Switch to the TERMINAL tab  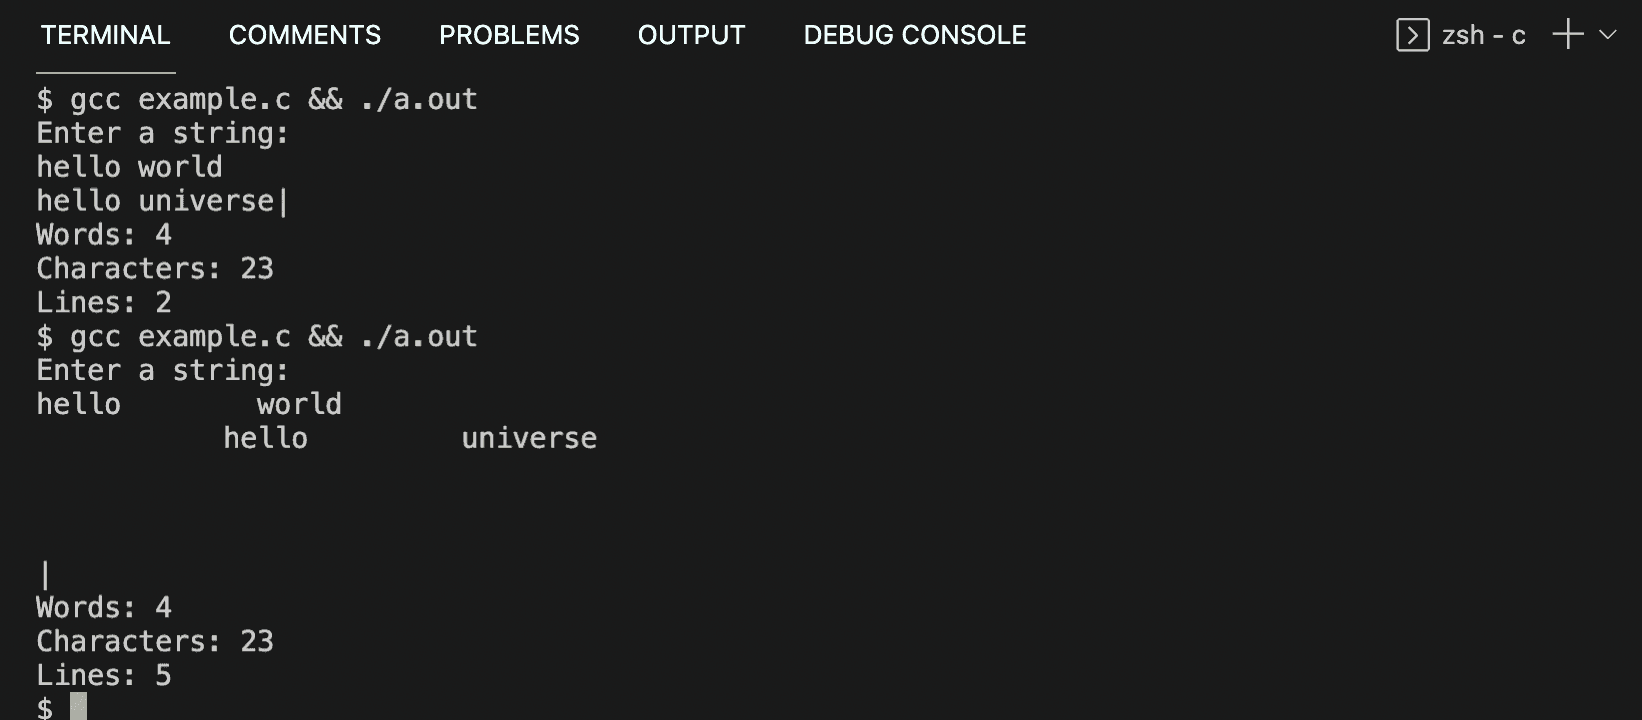[105, 35]
